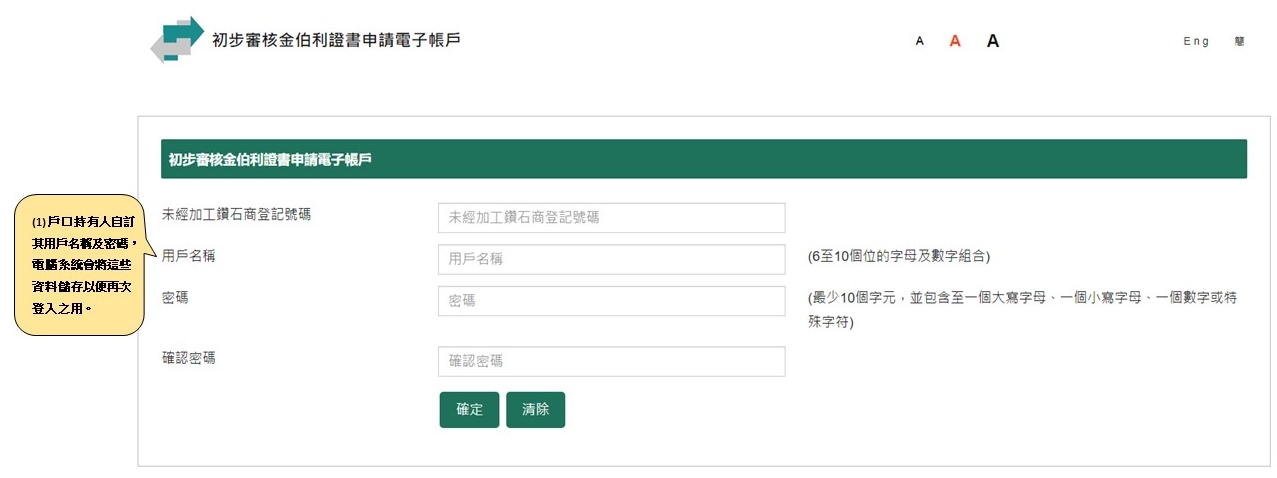Click the green arrow logo icon
Image resolution: width=1277 pixels, height=478 pixels.
point(177,40)
